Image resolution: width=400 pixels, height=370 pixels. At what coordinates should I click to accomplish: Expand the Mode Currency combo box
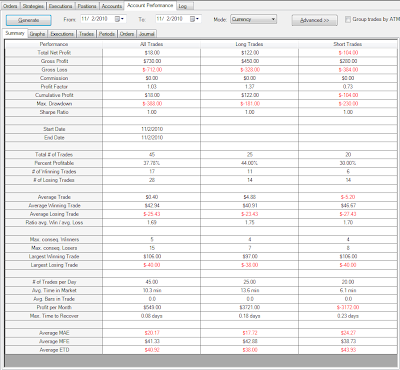253,19
